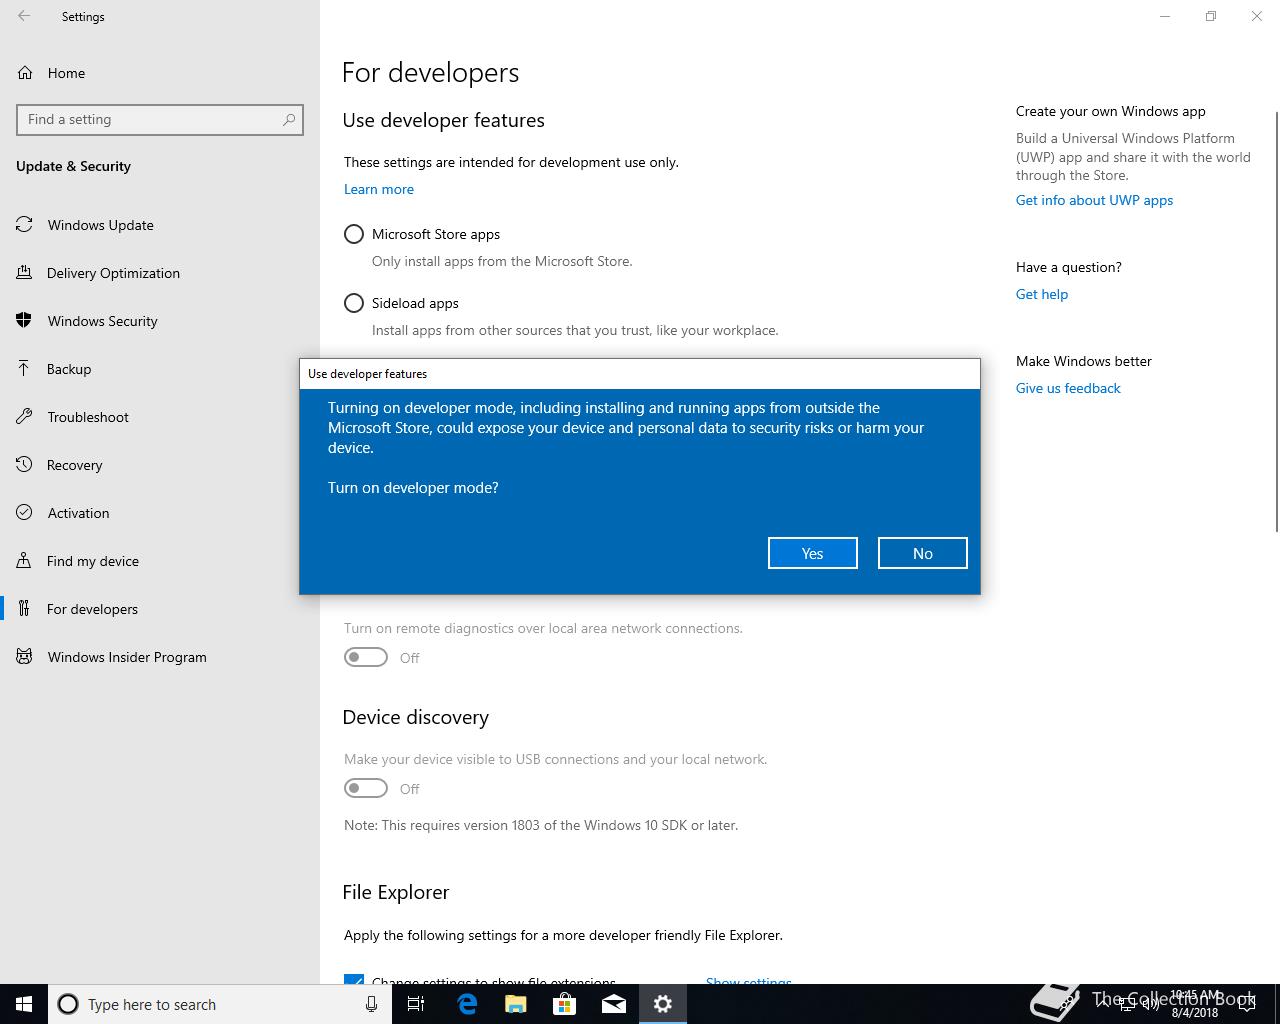Go back with the Settings back arrow
Screen dimensions: 1280x1024
[x=24, y=16]
